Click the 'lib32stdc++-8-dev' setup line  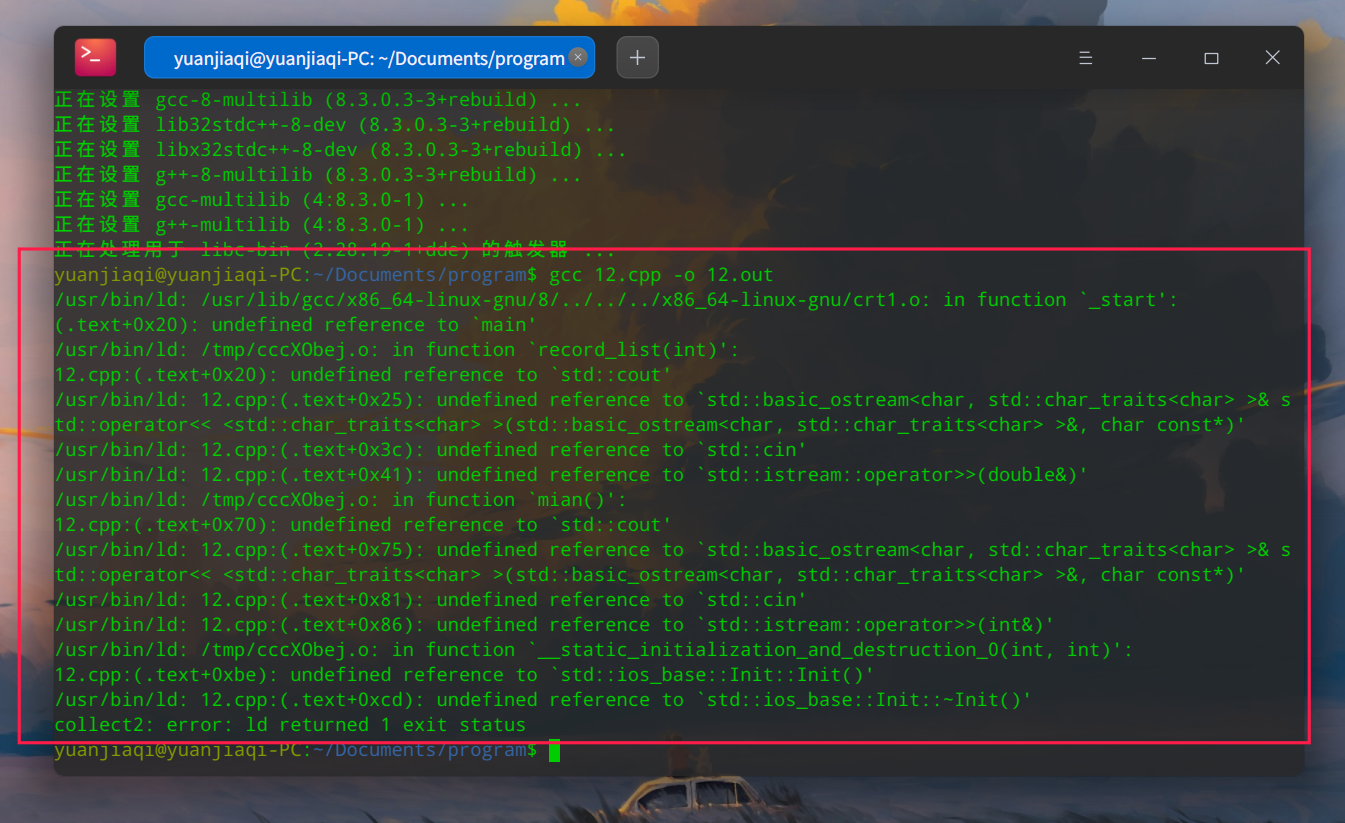pyautogui.click(x=334, y=125)
